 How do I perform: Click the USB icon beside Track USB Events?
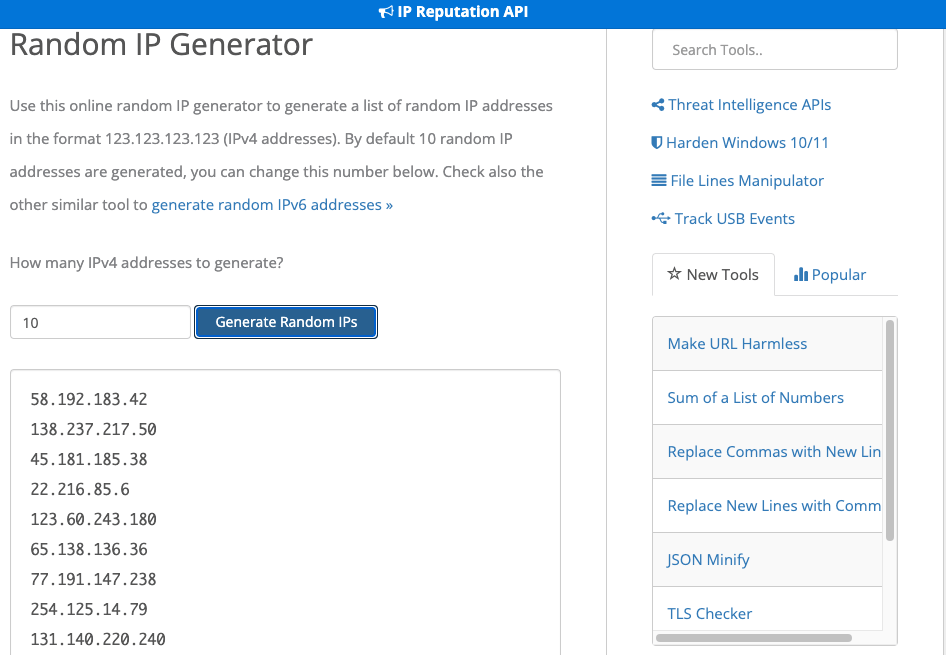click(661, 218)
